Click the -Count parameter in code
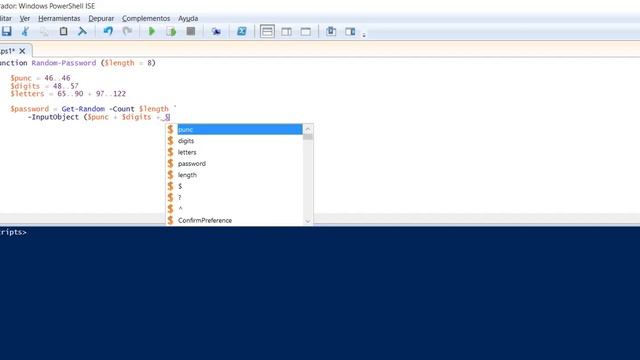Image resolution: width=640 pixels, height=360 pixels. coord(122,109)
